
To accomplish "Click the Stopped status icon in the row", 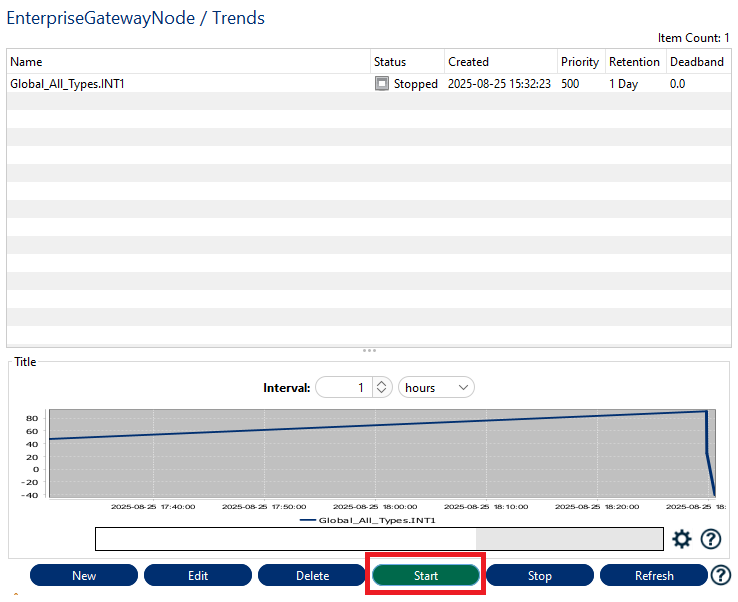I will point(381,84).
